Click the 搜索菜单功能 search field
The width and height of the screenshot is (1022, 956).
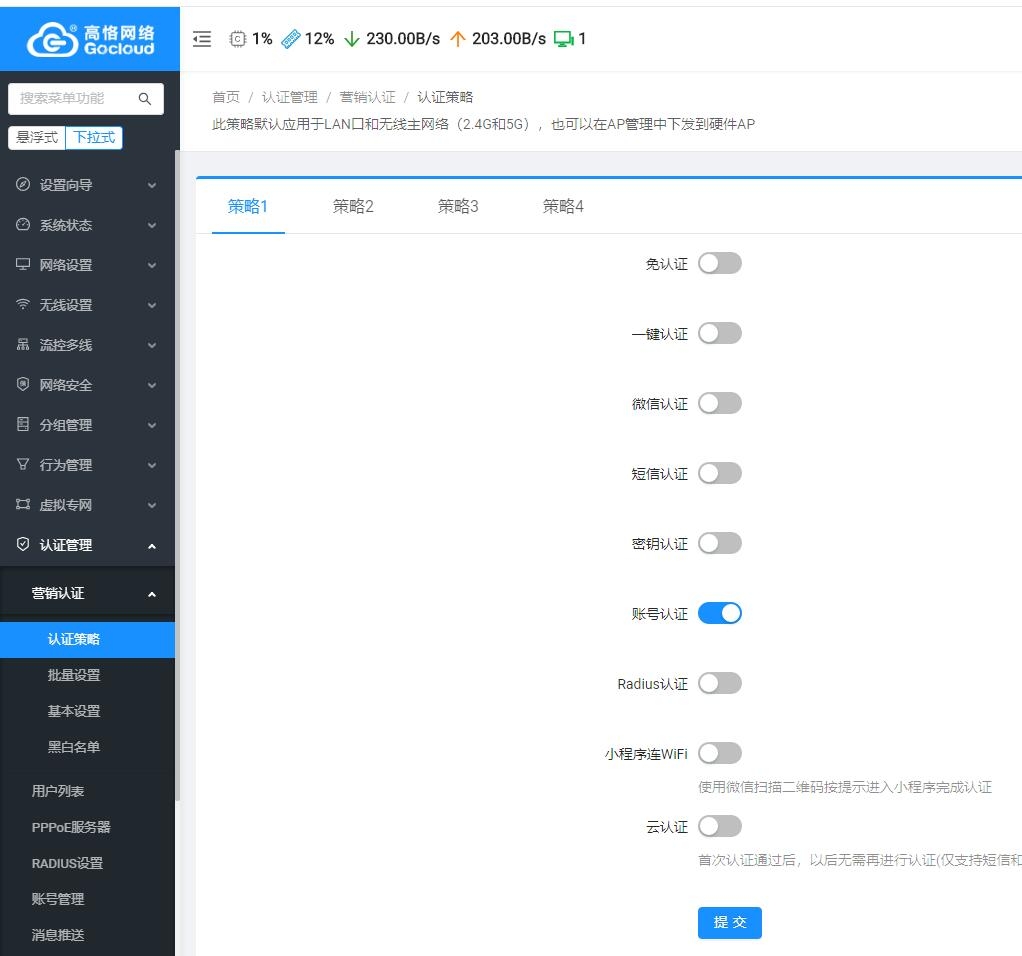(x=85, y=98)
